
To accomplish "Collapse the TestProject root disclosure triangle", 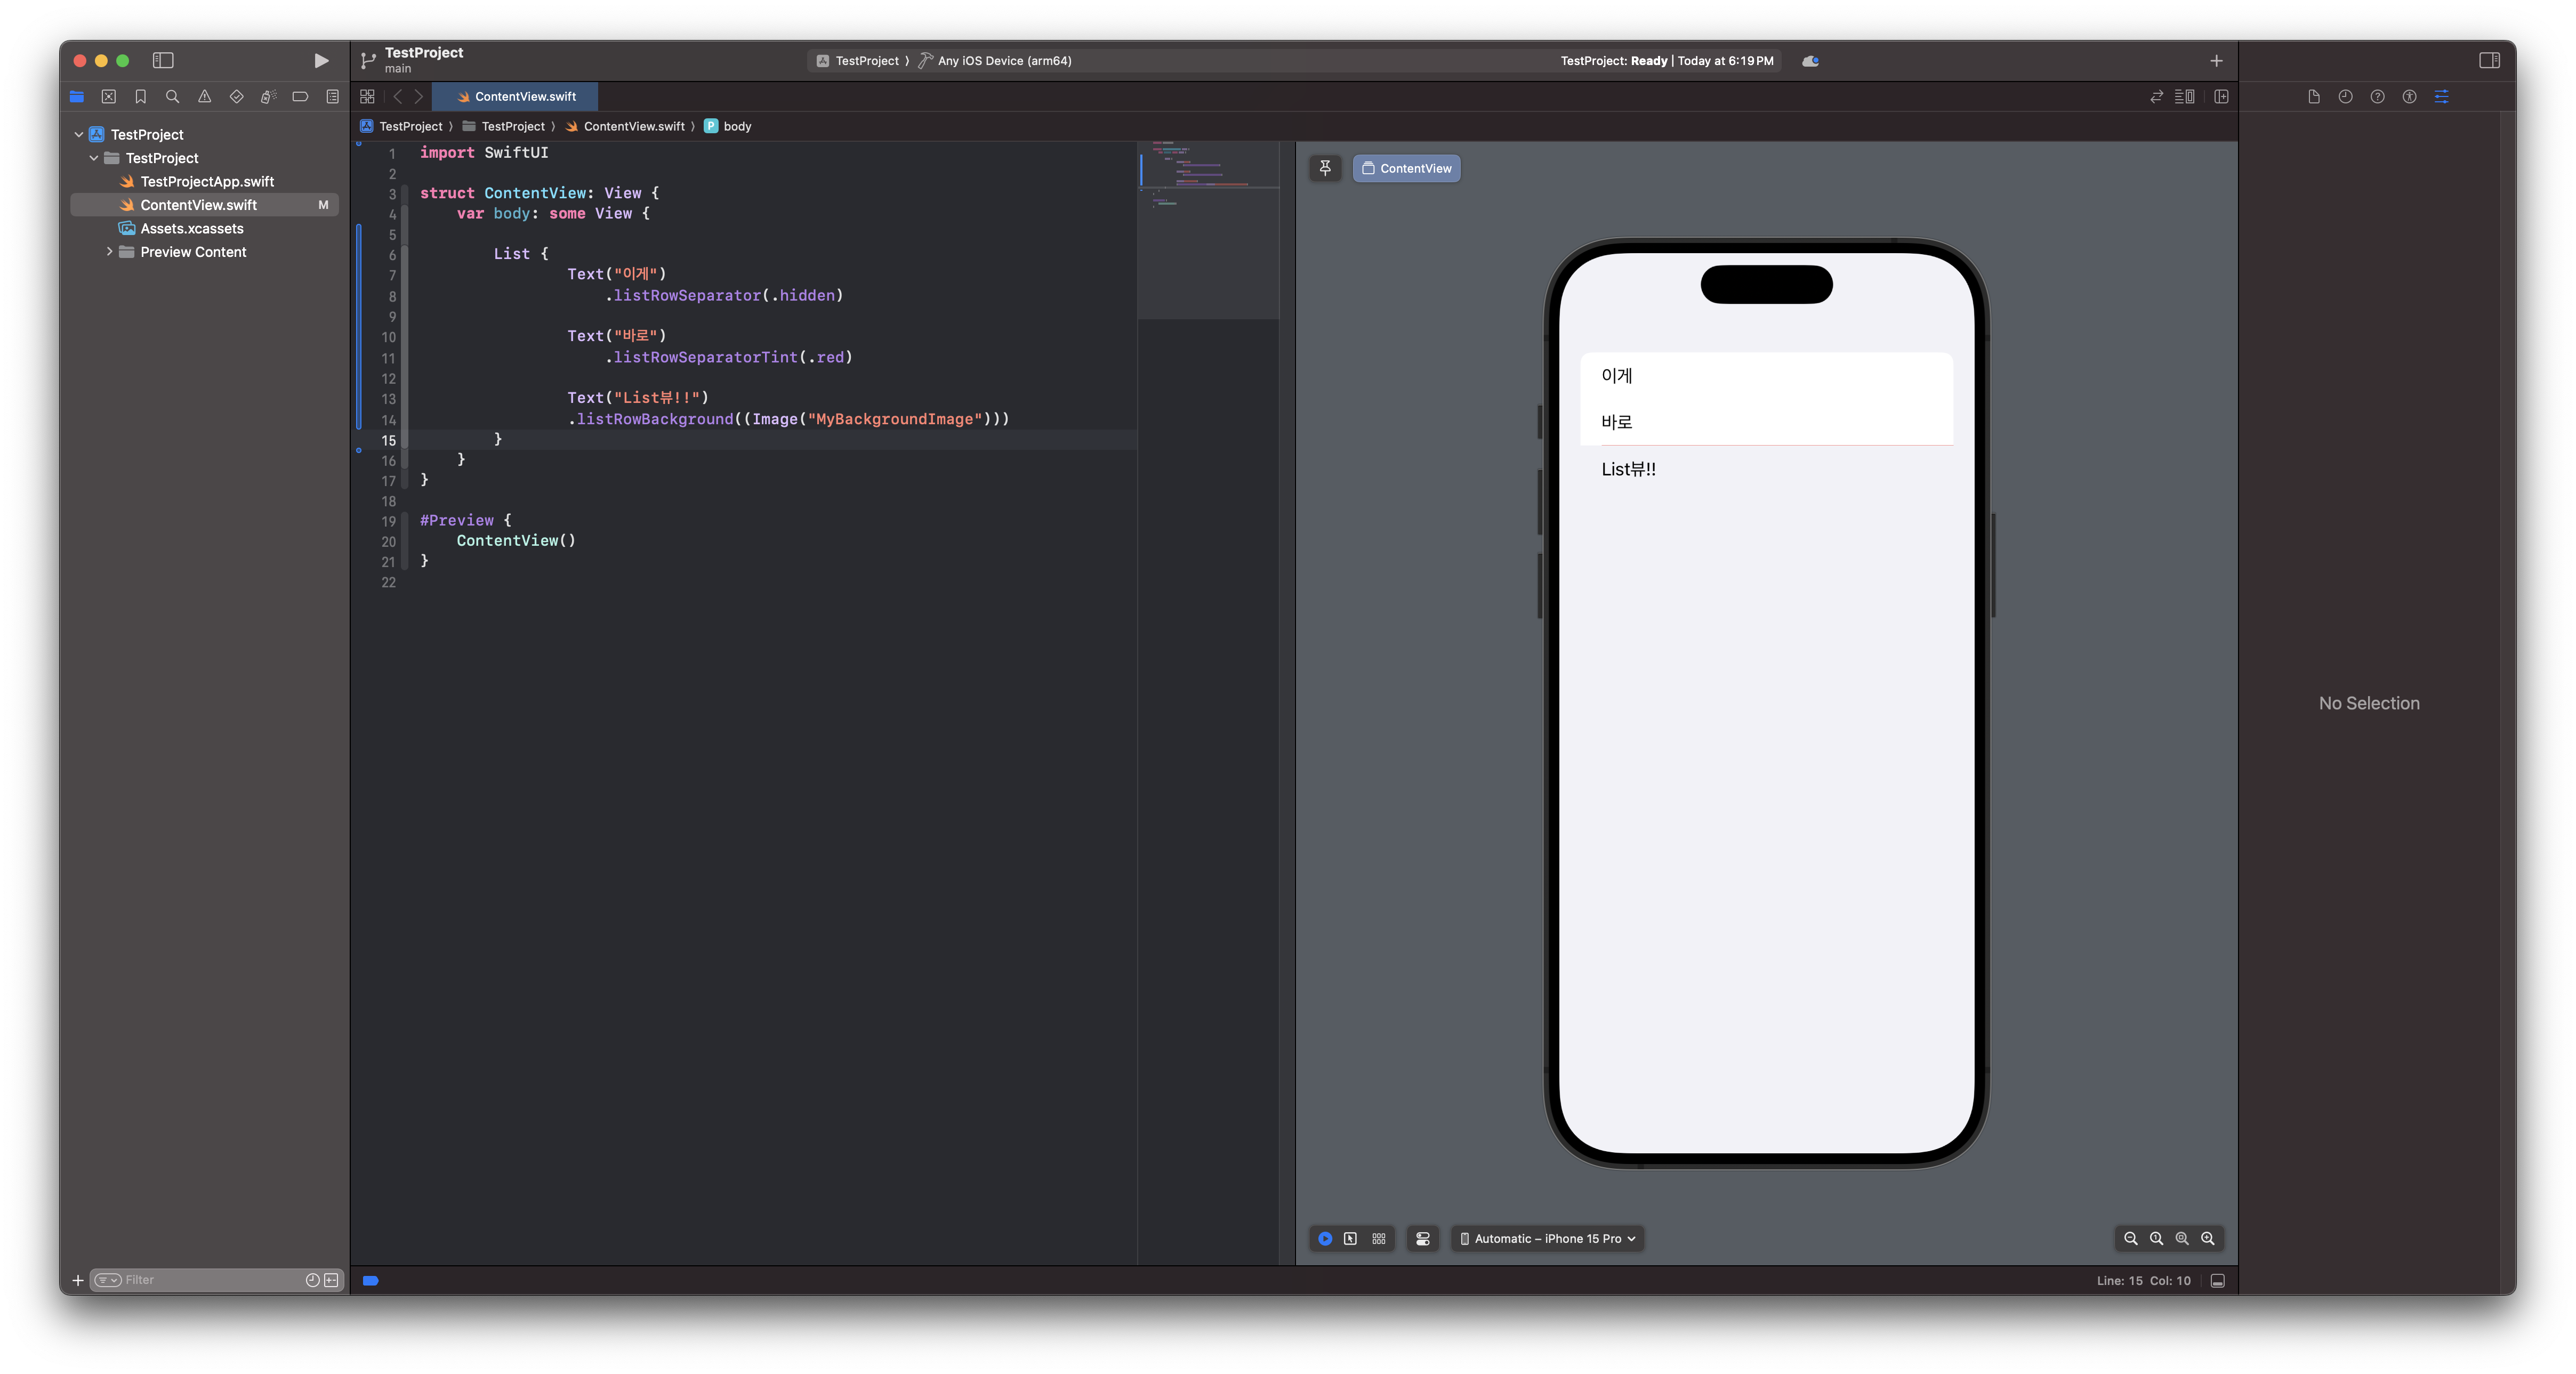I will click(79, 134).
